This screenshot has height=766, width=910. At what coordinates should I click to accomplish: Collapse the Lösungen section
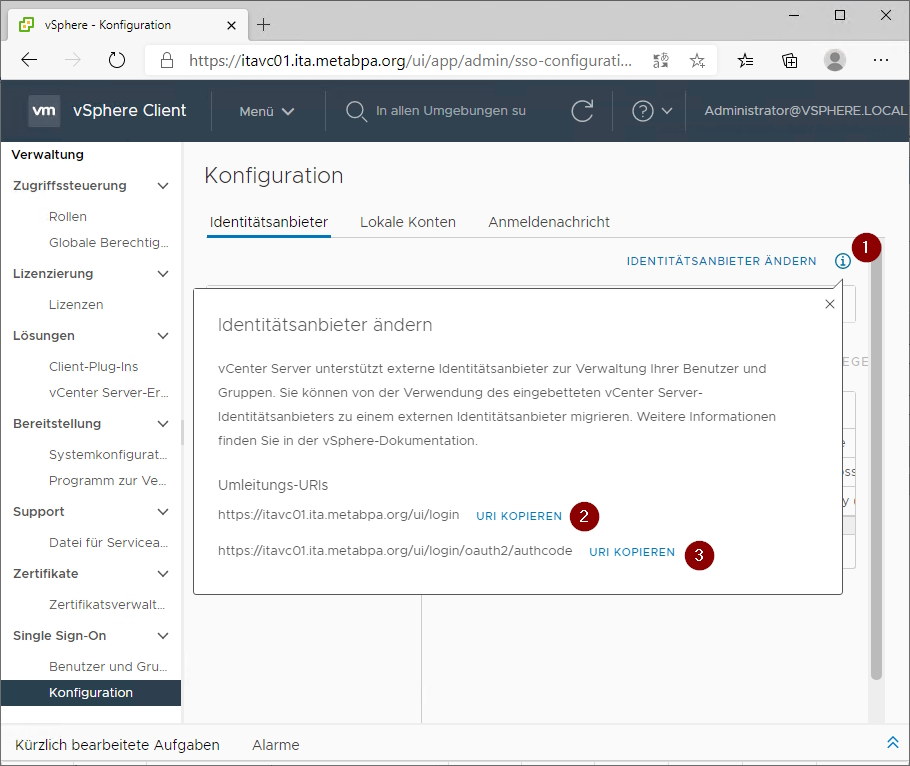click(163, 336)
